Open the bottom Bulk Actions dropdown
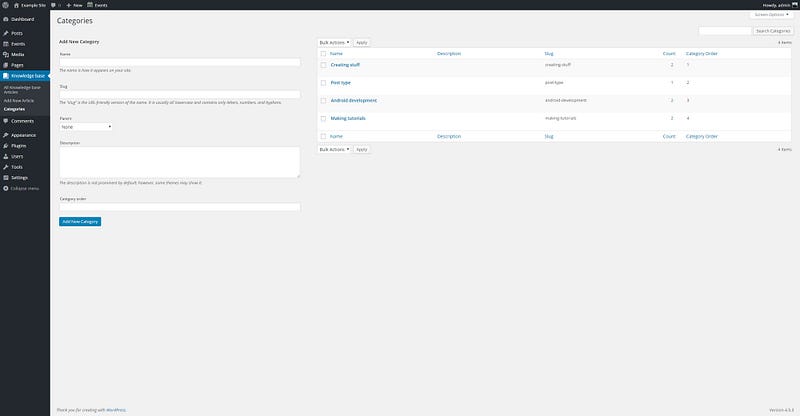Screen dimensions: 800x416 tap(334, 150)
